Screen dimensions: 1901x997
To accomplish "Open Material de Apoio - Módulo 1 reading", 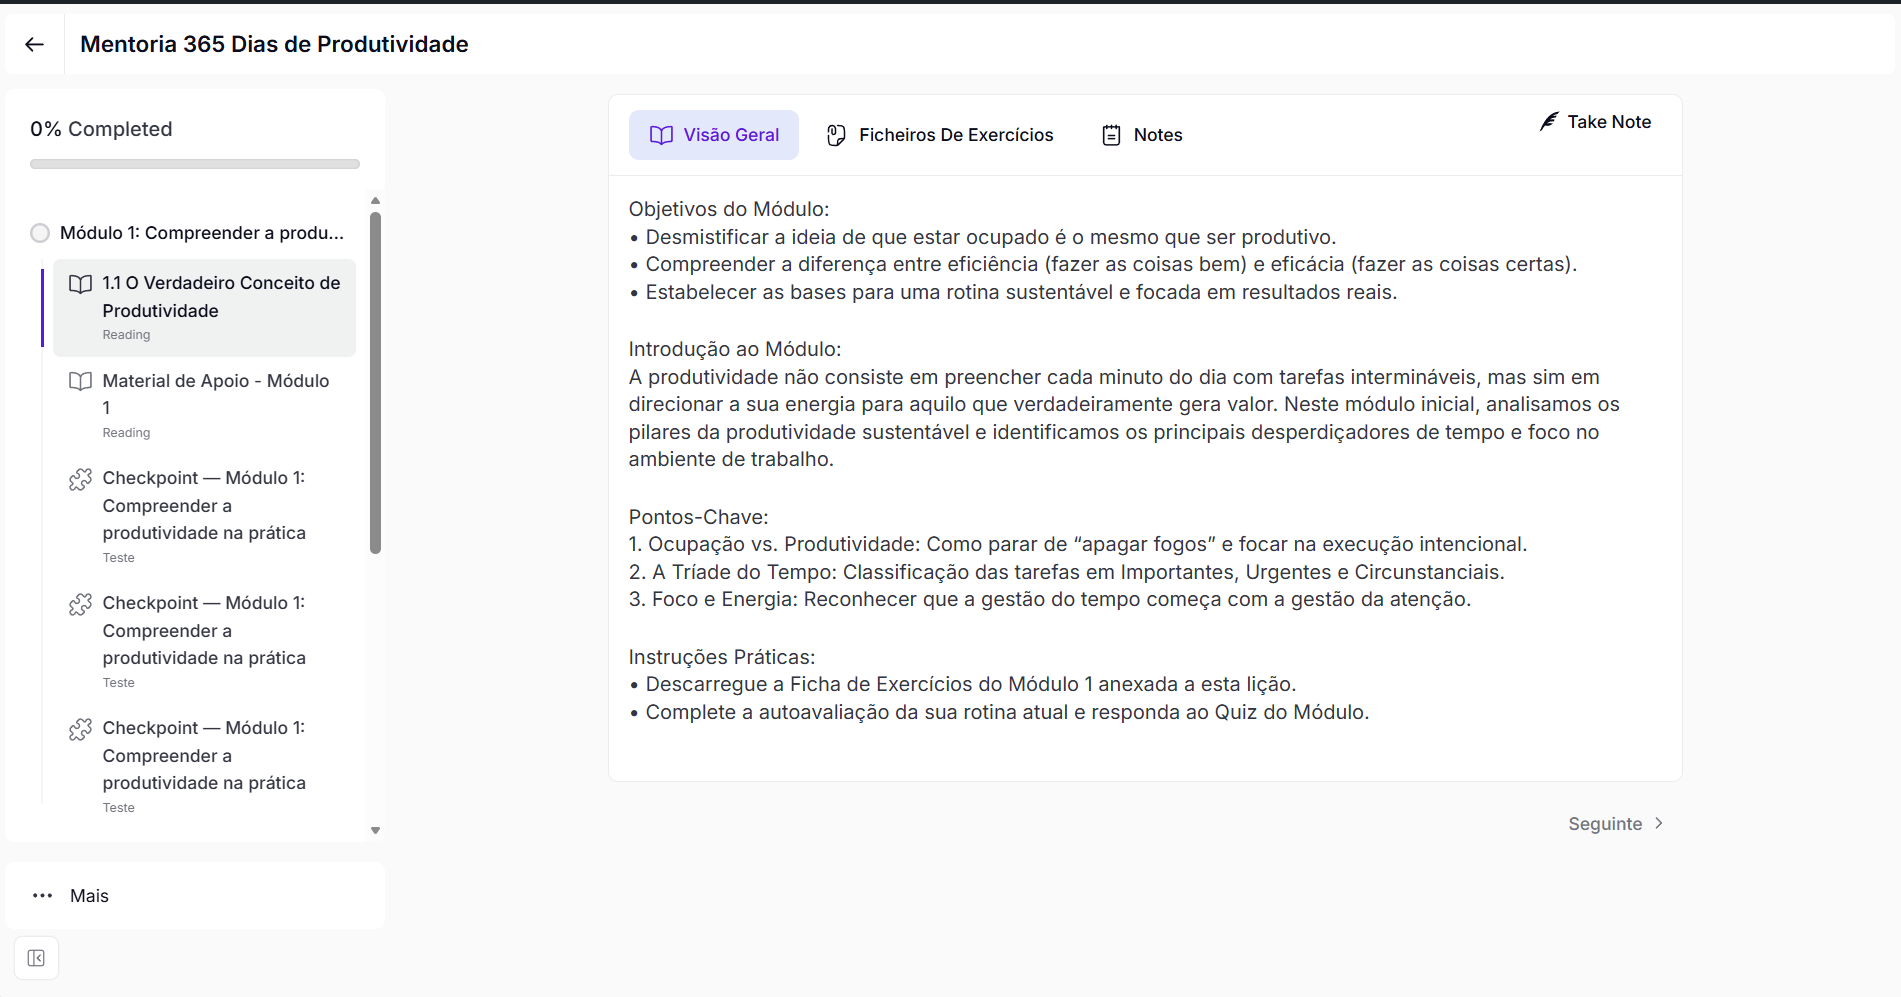I will (204, 406).
